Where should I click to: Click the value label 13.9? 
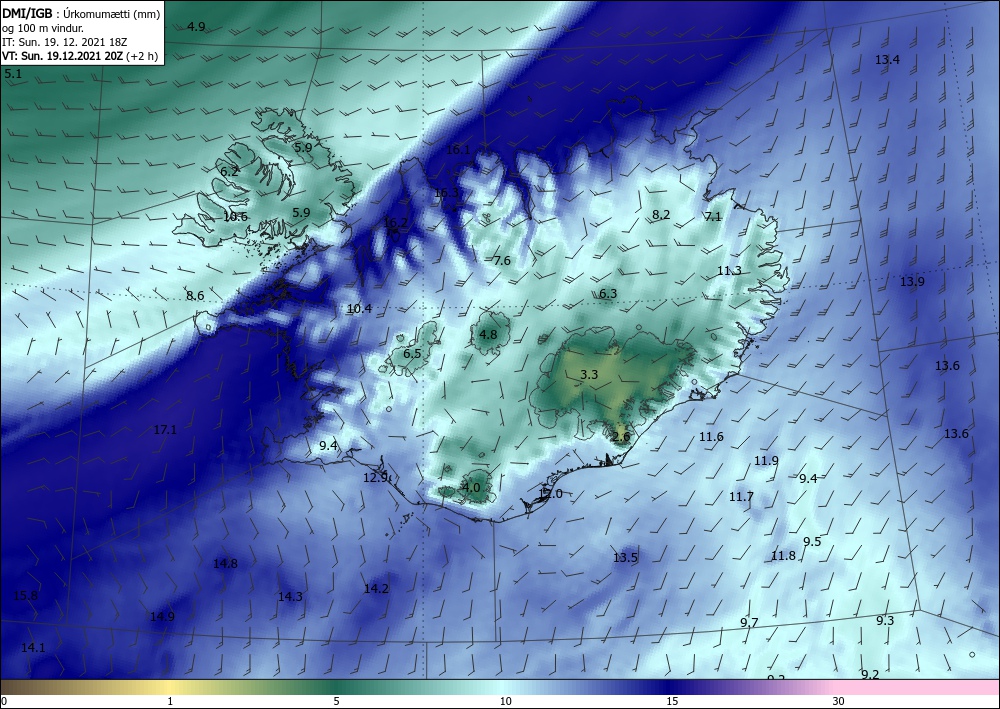(x=912, y=282)
